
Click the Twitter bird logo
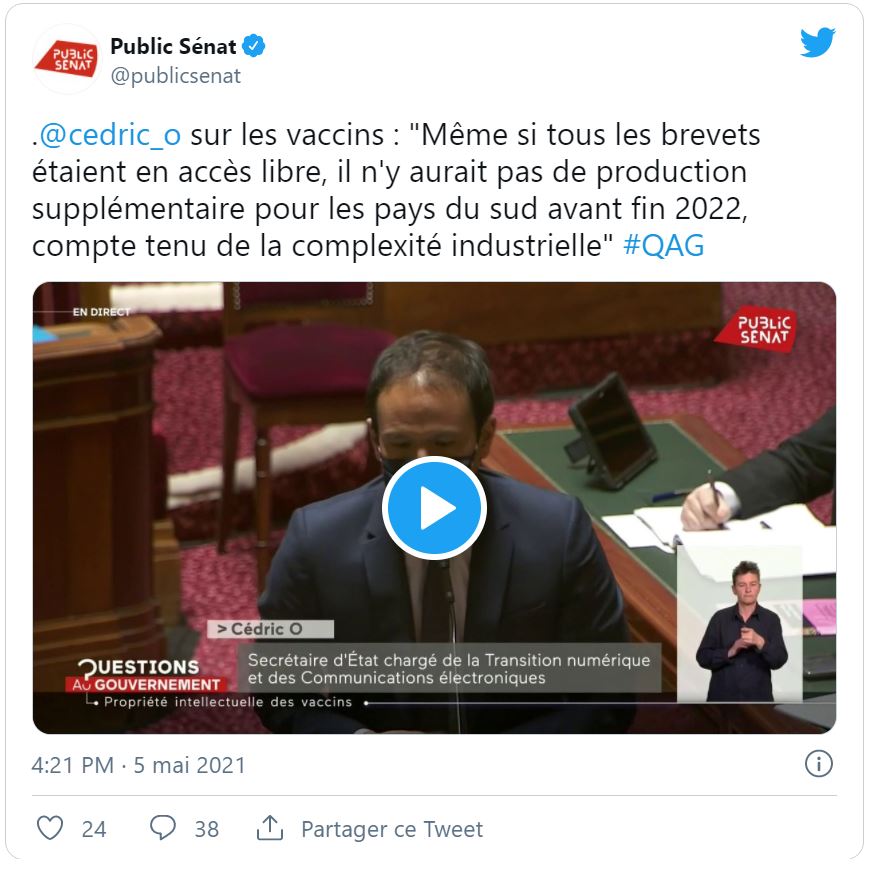point(818,42)
